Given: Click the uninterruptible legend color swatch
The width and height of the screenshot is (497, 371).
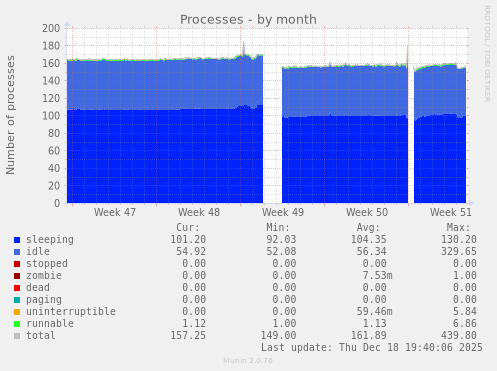Looking at the screenshot, I should tap(17, 312).
